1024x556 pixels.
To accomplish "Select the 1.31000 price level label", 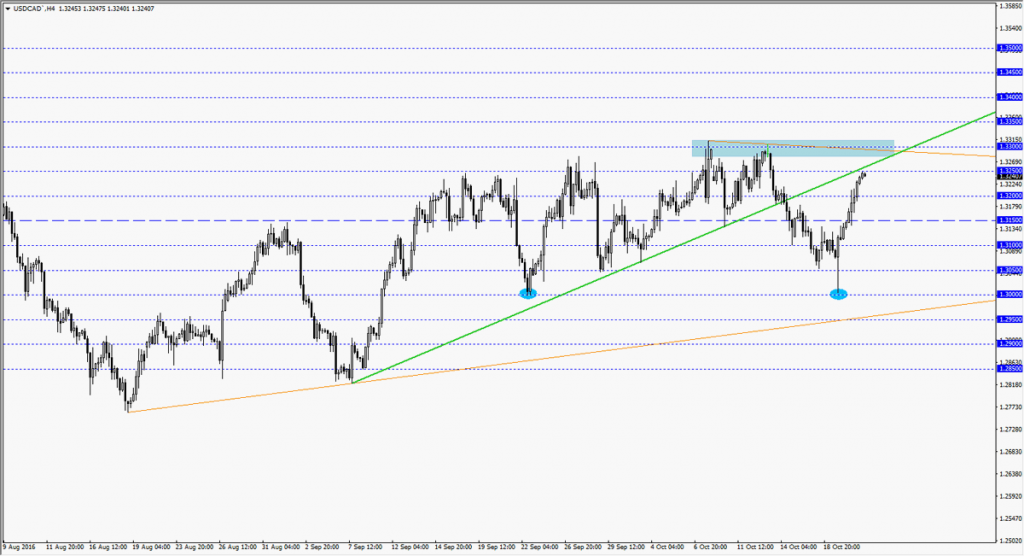I will (1010, 246).
